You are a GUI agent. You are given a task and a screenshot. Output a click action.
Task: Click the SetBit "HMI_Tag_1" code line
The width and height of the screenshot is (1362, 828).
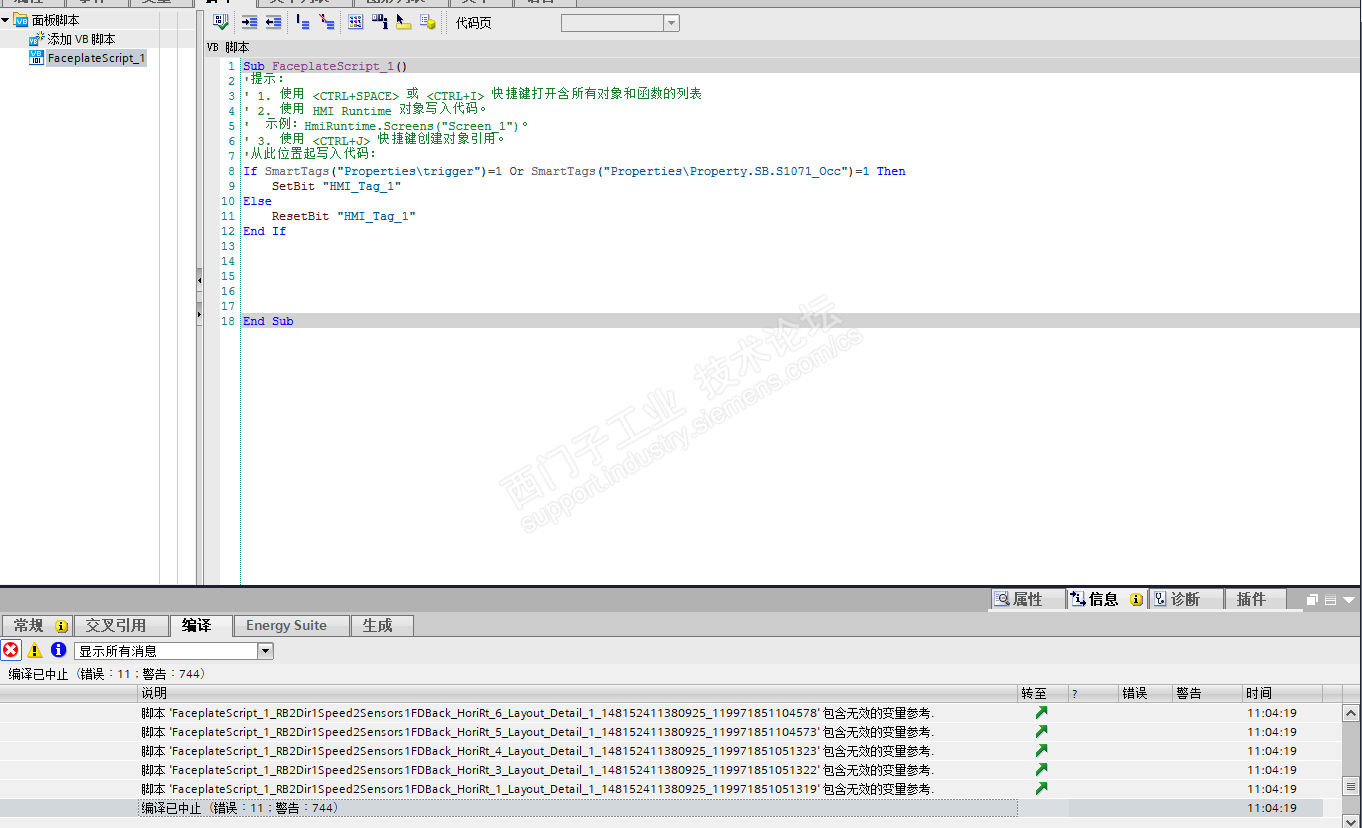(336, 186)
